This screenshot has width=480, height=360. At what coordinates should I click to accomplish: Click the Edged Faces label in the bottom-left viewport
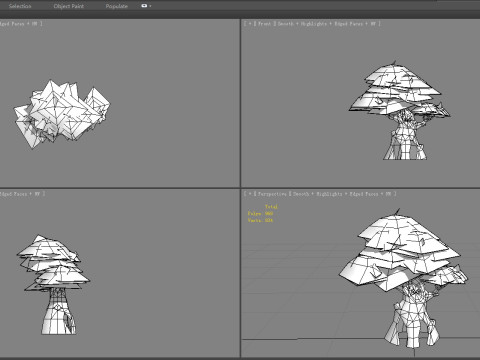[x=13, y=194]
